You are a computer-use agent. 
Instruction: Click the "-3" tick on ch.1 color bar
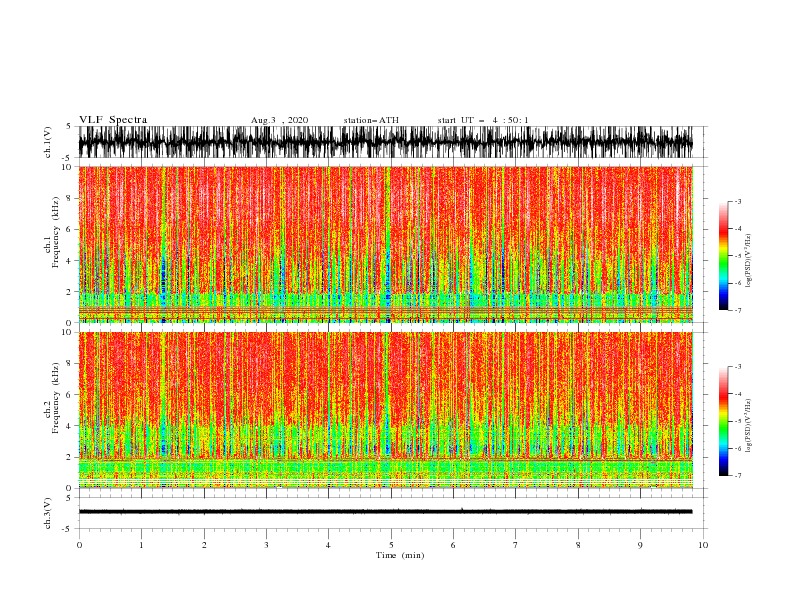click(737, 201)
